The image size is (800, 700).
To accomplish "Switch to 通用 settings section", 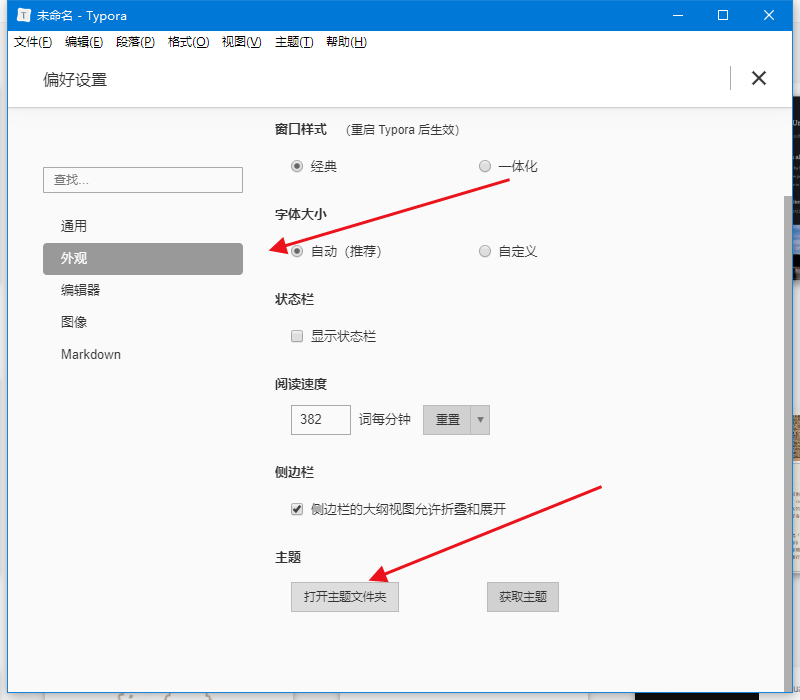I will [76, 225].
